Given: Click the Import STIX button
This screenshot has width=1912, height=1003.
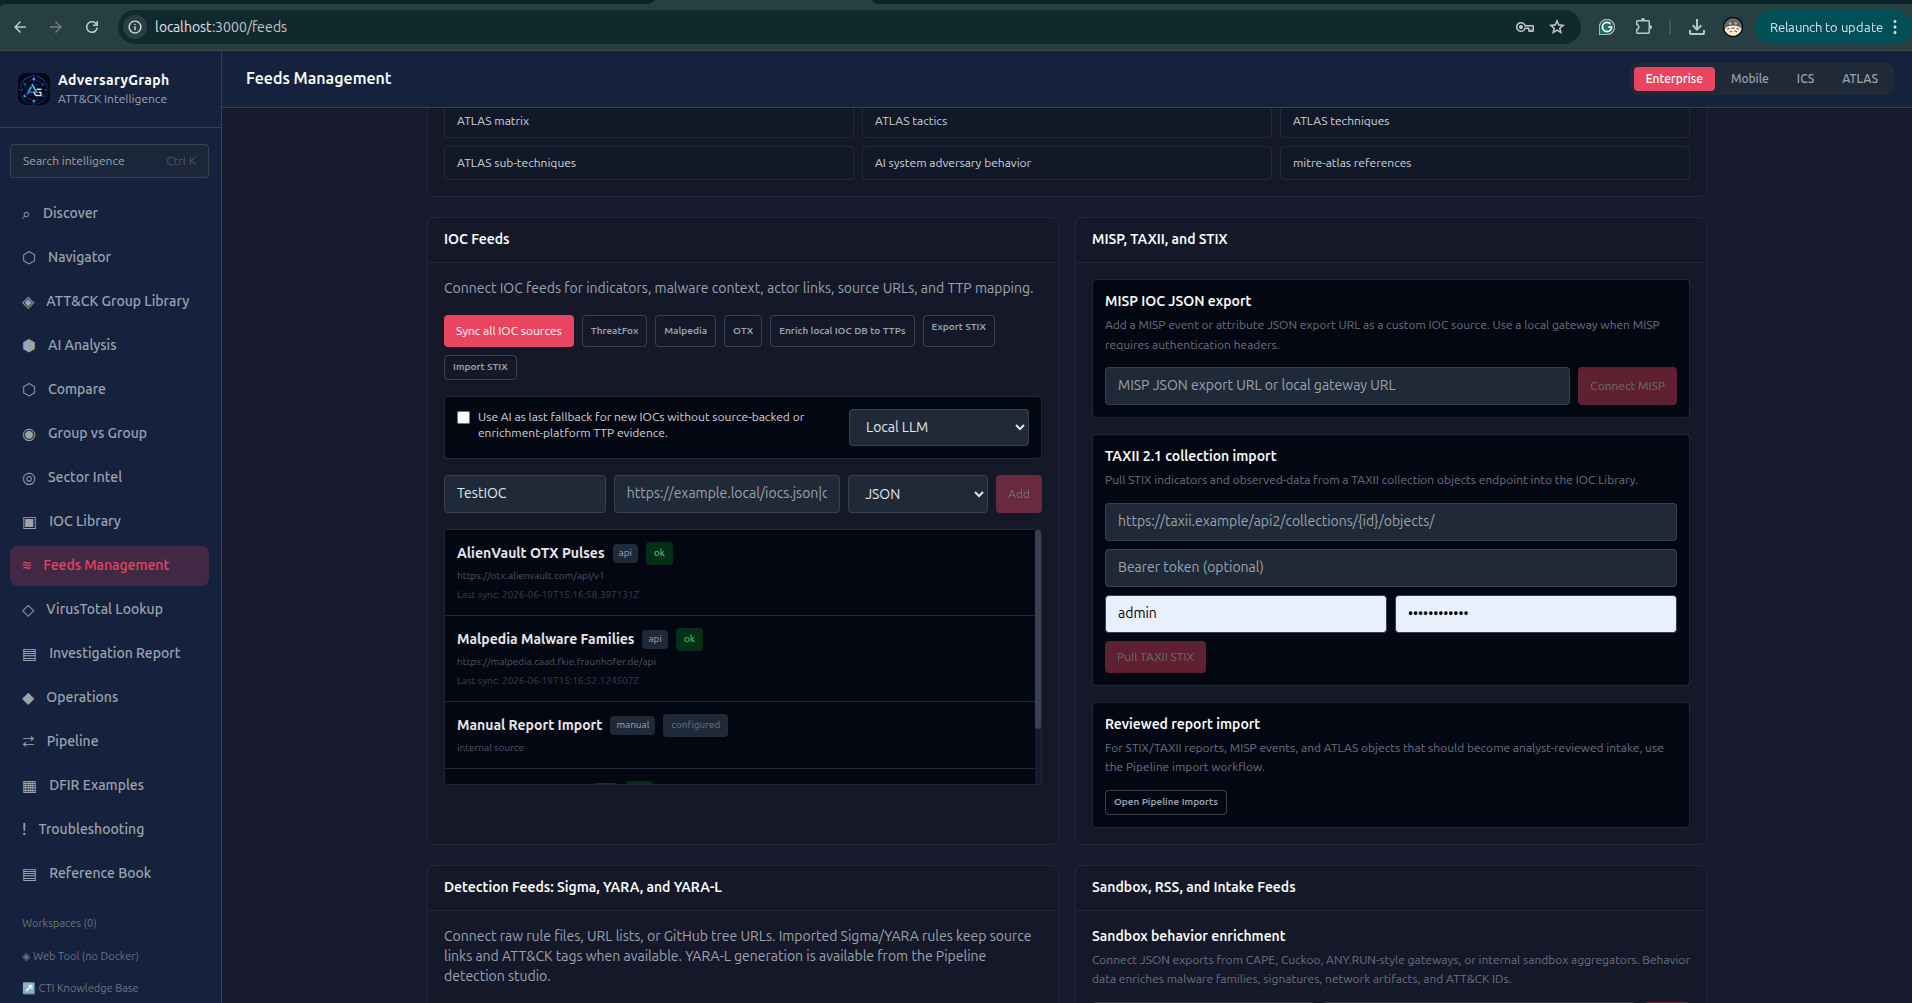Looking at the screenshot, I should pos(480,367).
